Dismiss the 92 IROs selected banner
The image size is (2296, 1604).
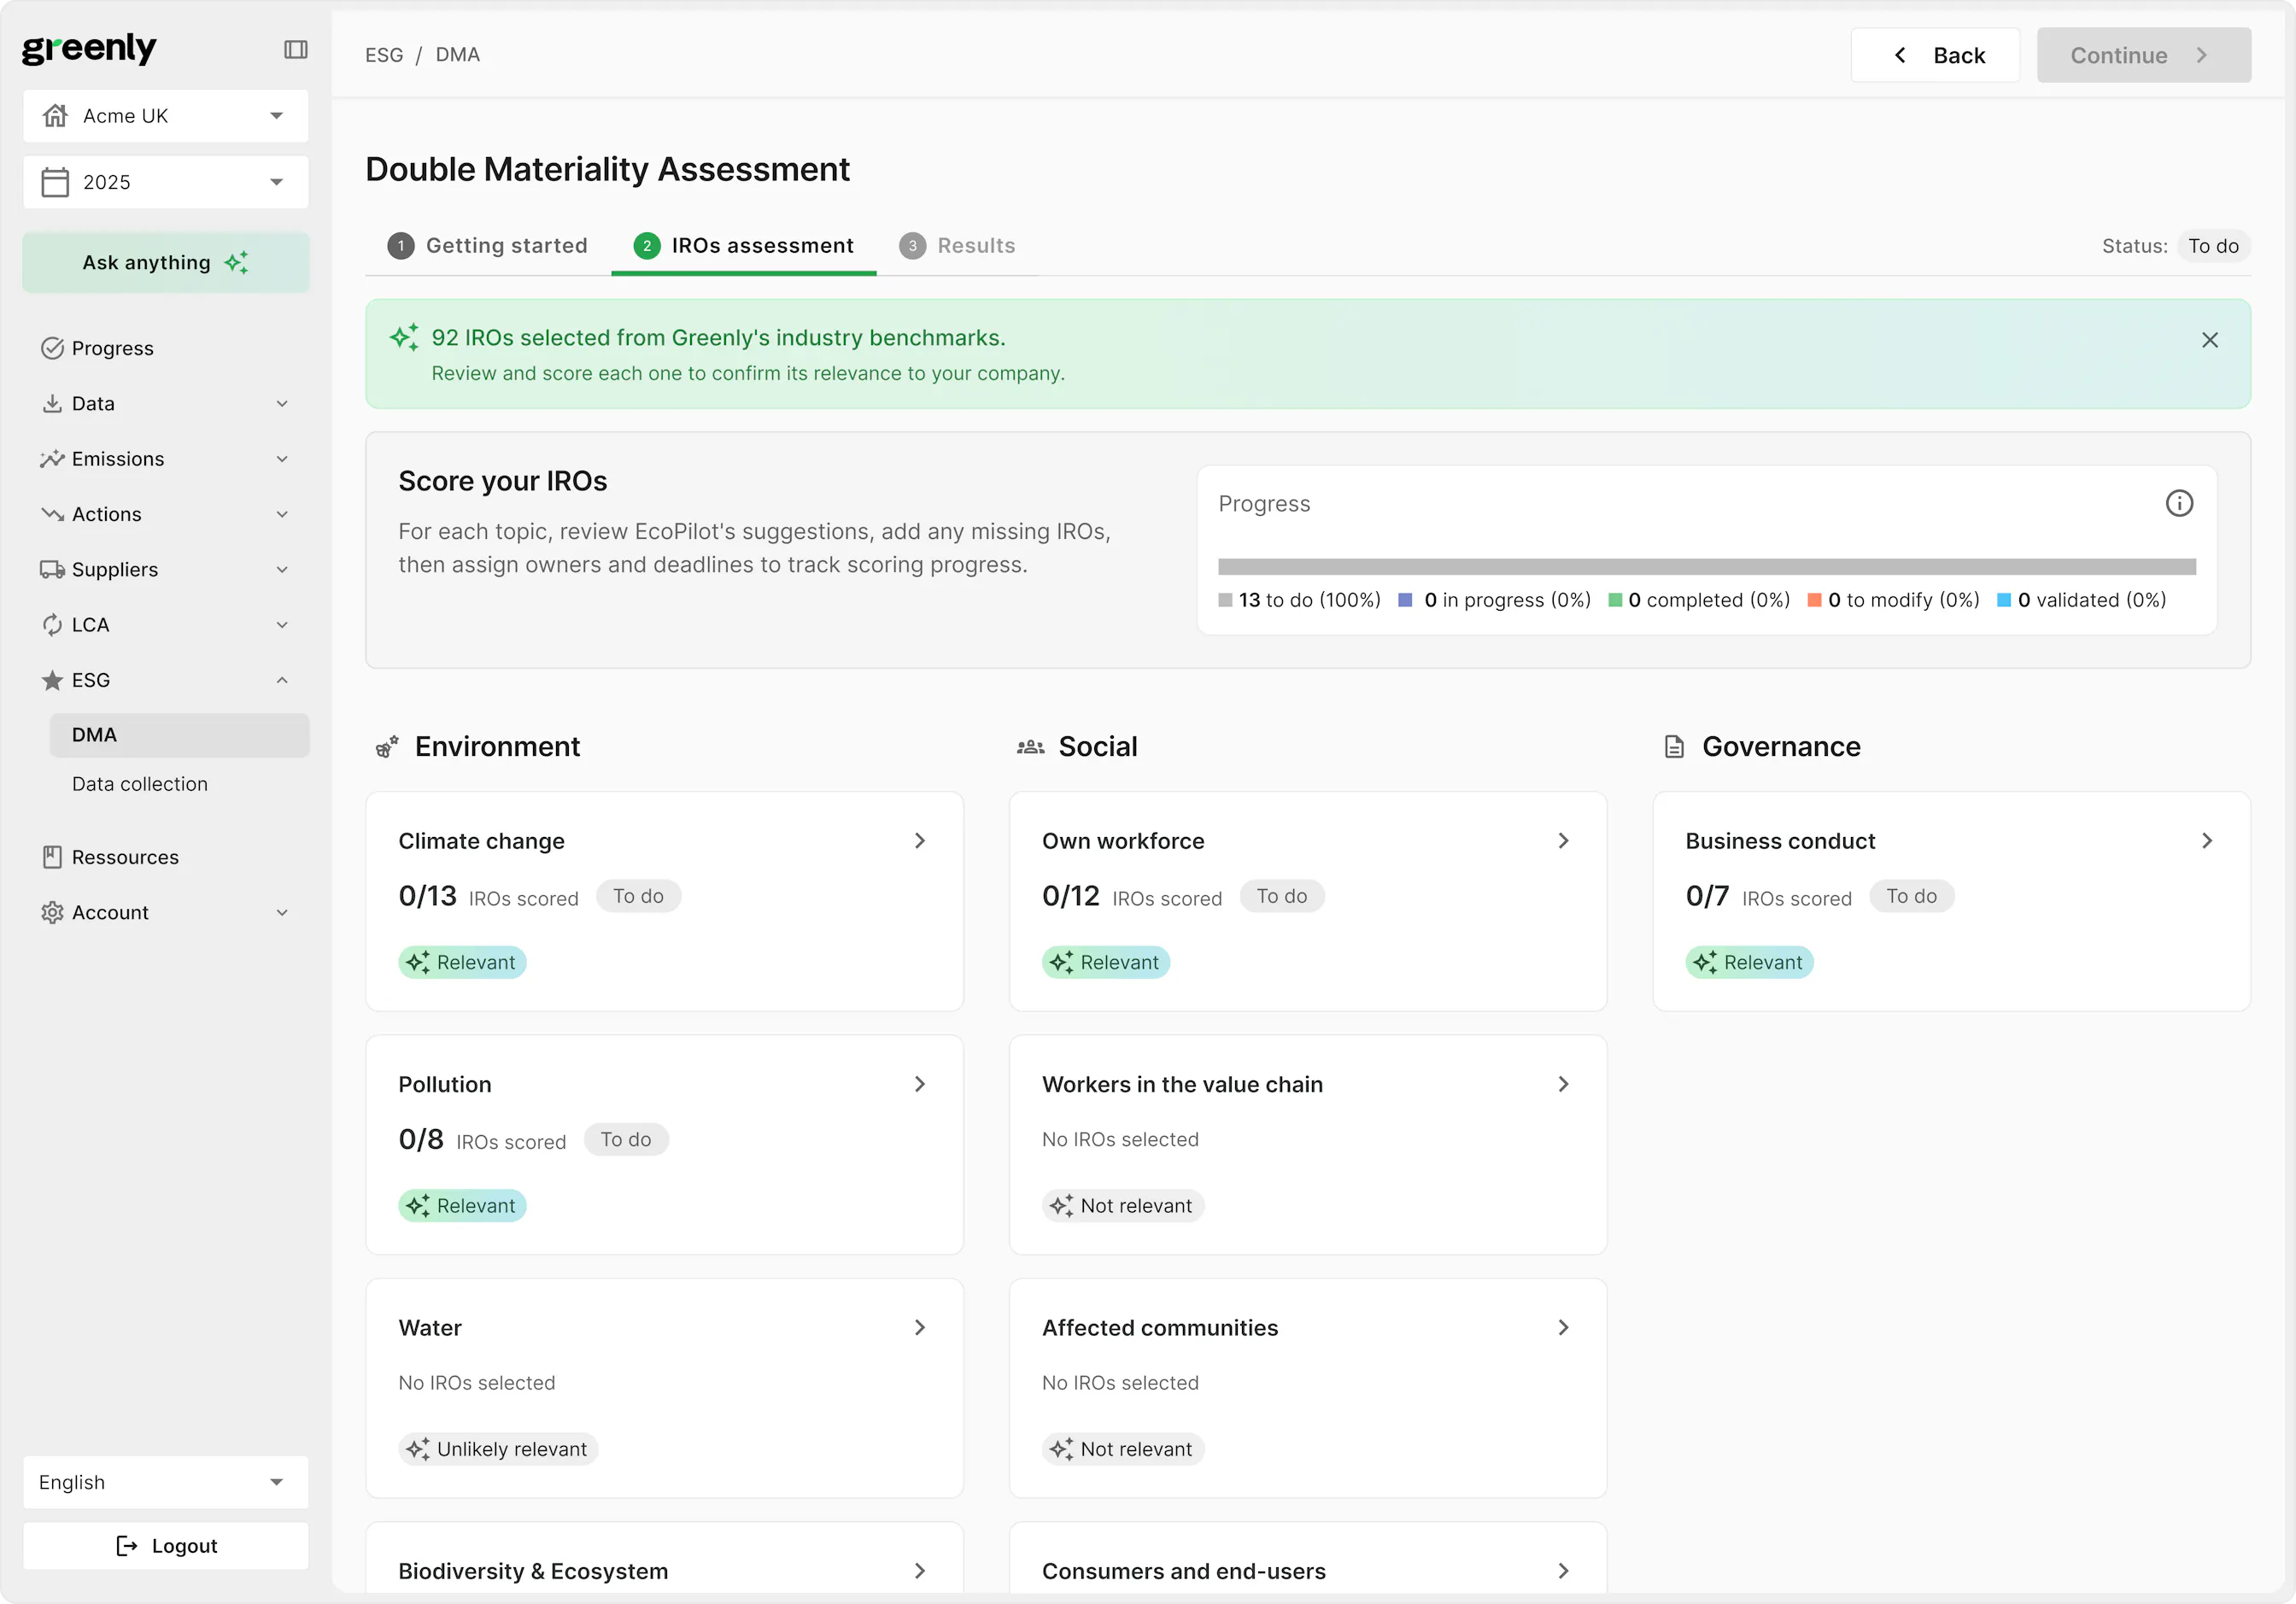[2210, 340]
